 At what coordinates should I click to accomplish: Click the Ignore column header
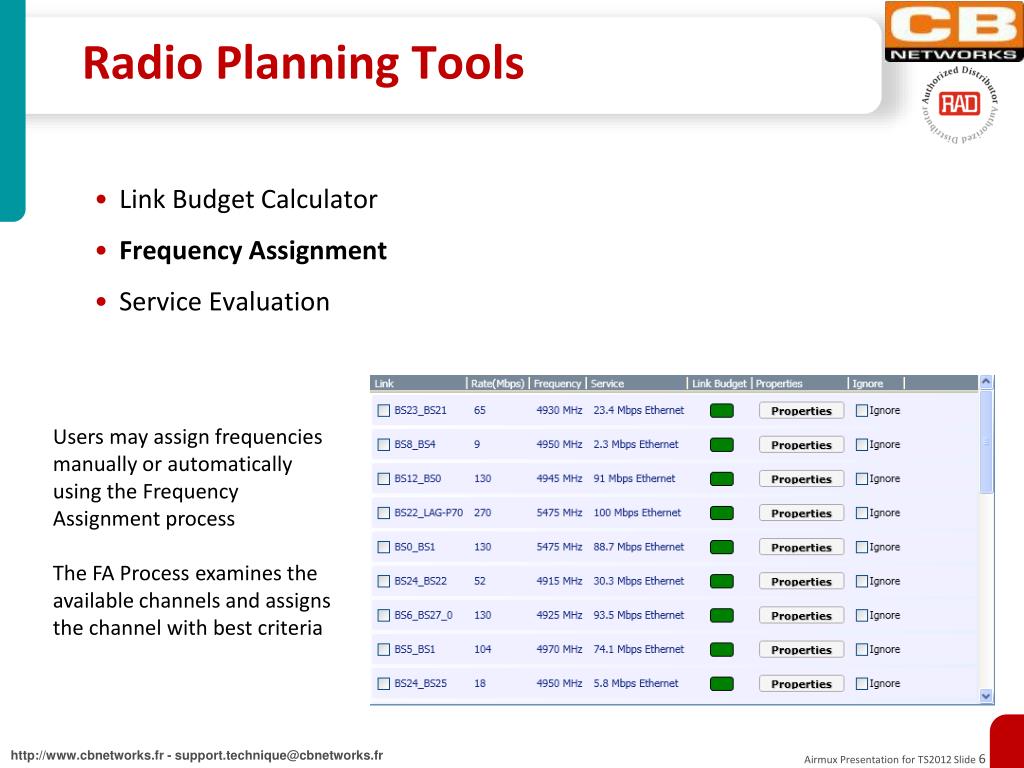[877, 383]
